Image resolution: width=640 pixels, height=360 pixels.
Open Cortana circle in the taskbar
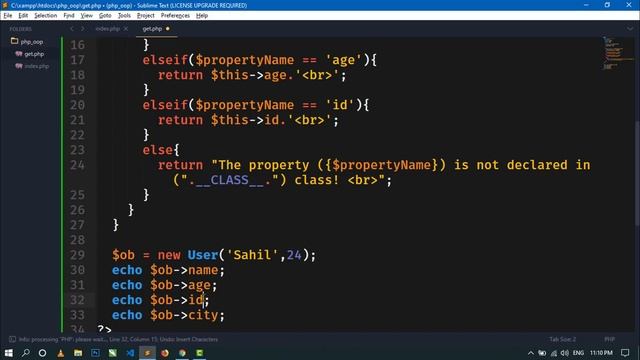tap(42, 353)
